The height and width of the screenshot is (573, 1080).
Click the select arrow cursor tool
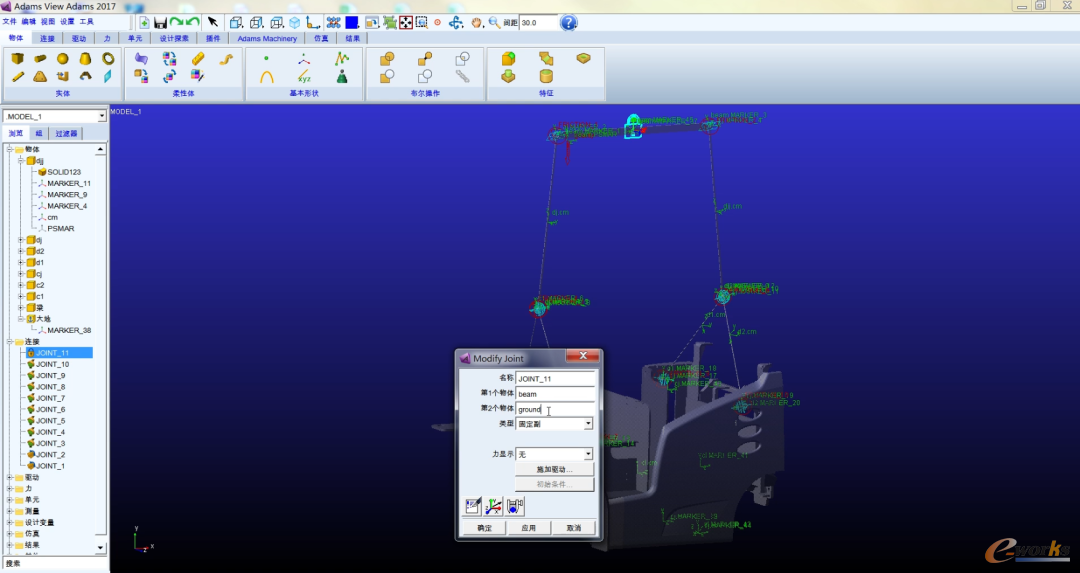(x=213, y=23)
